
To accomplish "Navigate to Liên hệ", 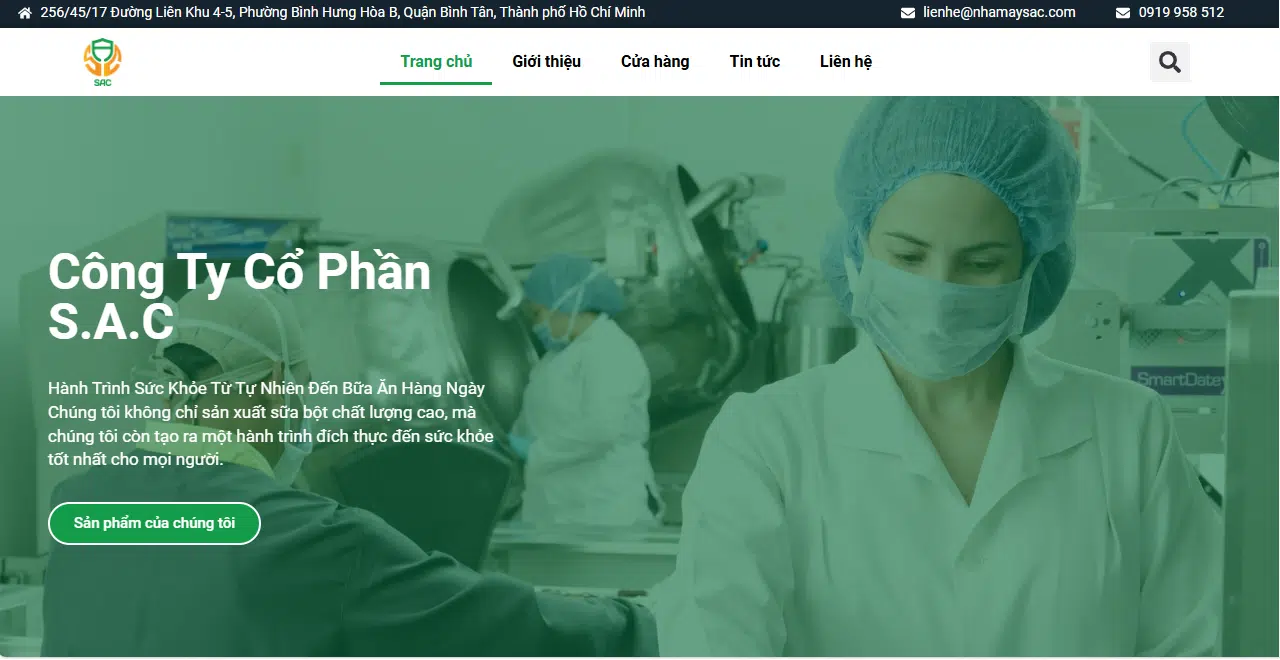I will 846,62.
